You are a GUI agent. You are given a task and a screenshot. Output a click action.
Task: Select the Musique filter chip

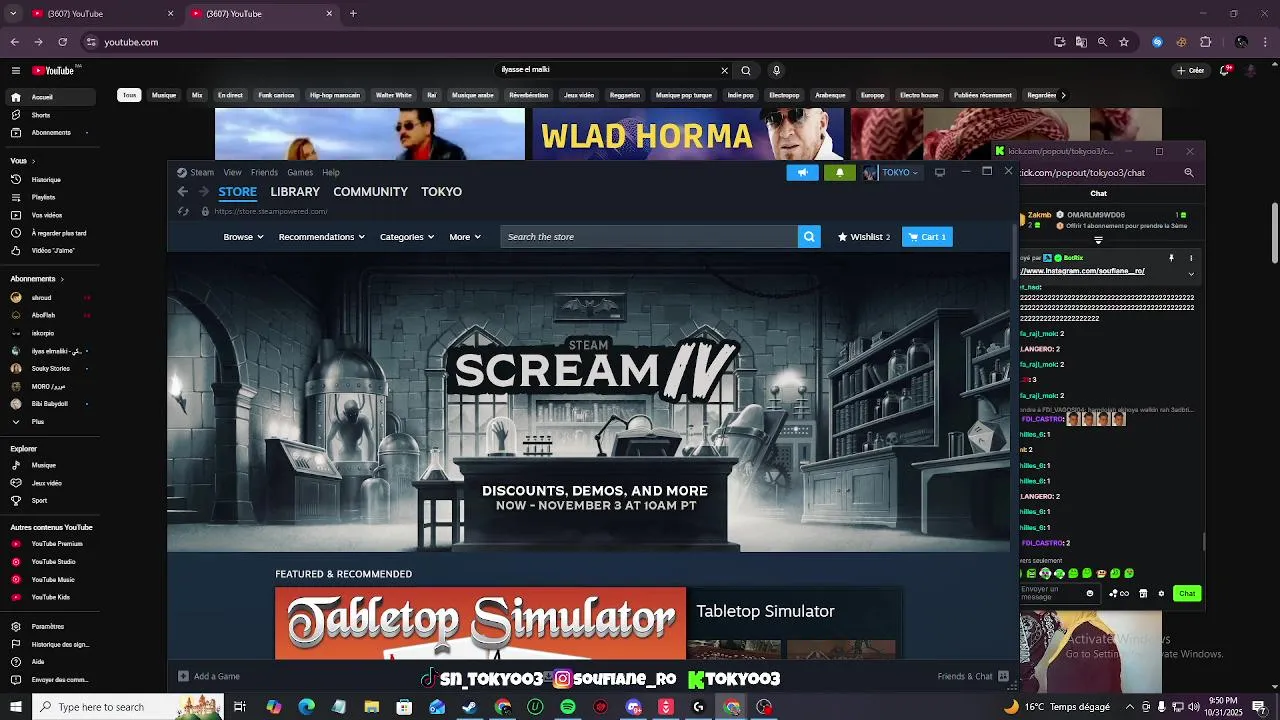click(164, 95)
